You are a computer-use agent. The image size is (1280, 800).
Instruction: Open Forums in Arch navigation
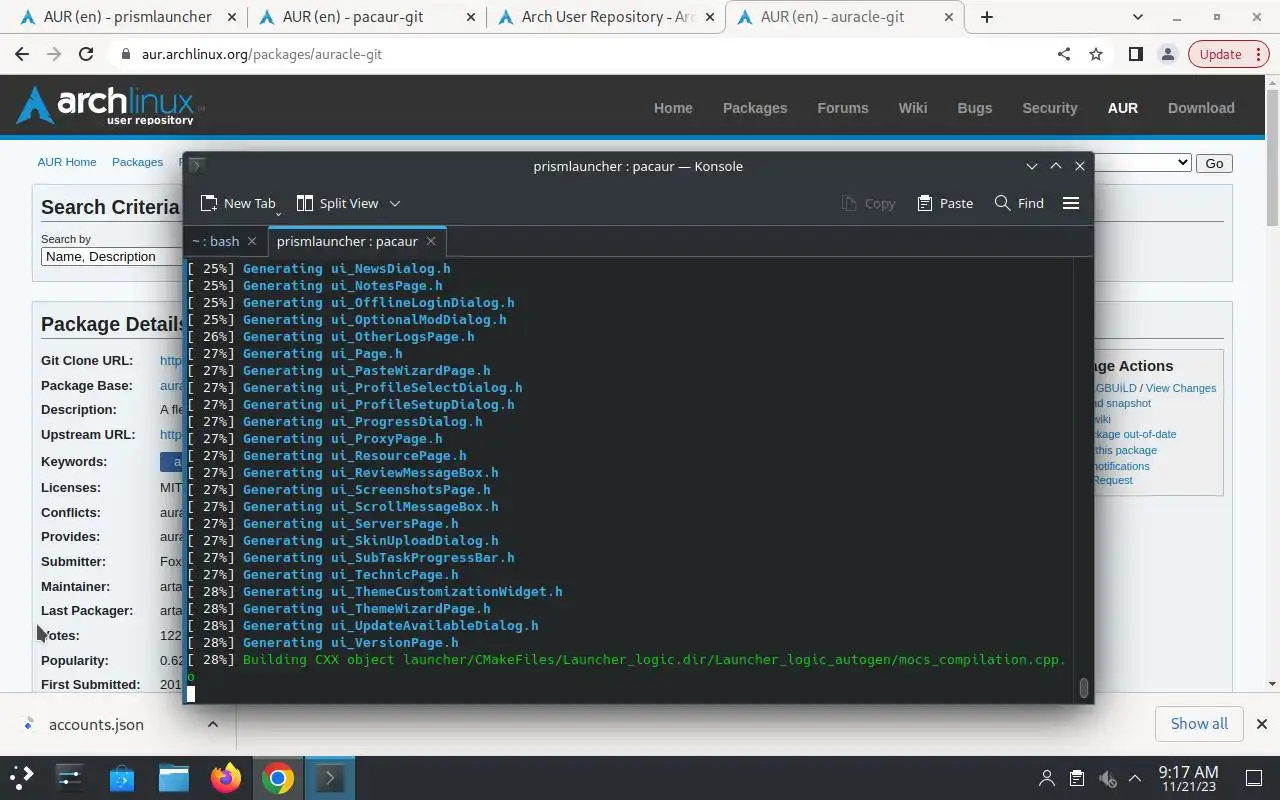click(843, 108)
